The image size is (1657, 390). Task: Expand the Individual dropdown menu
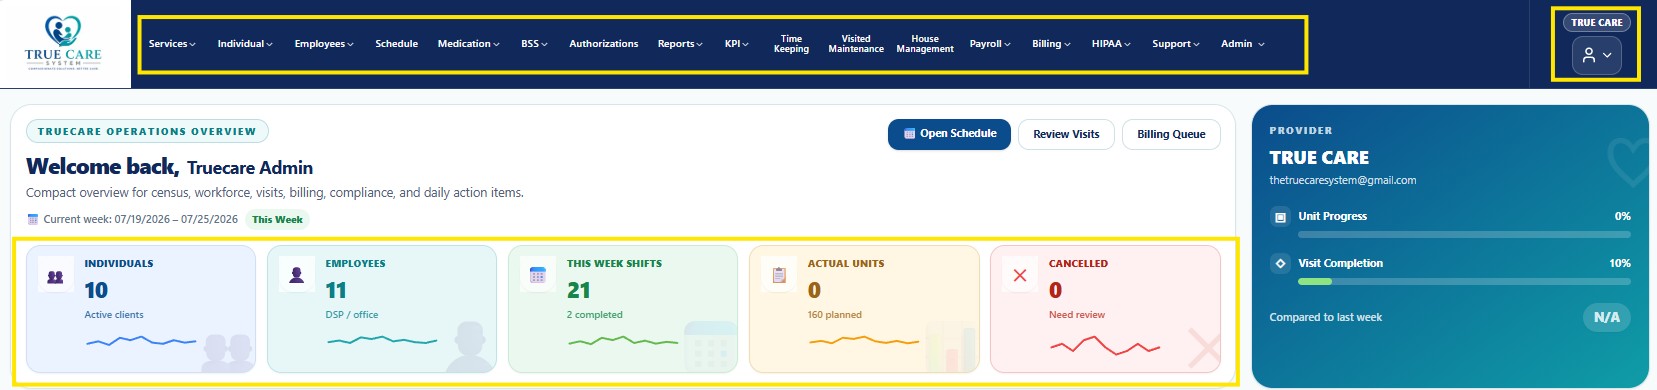pos(245,44)
